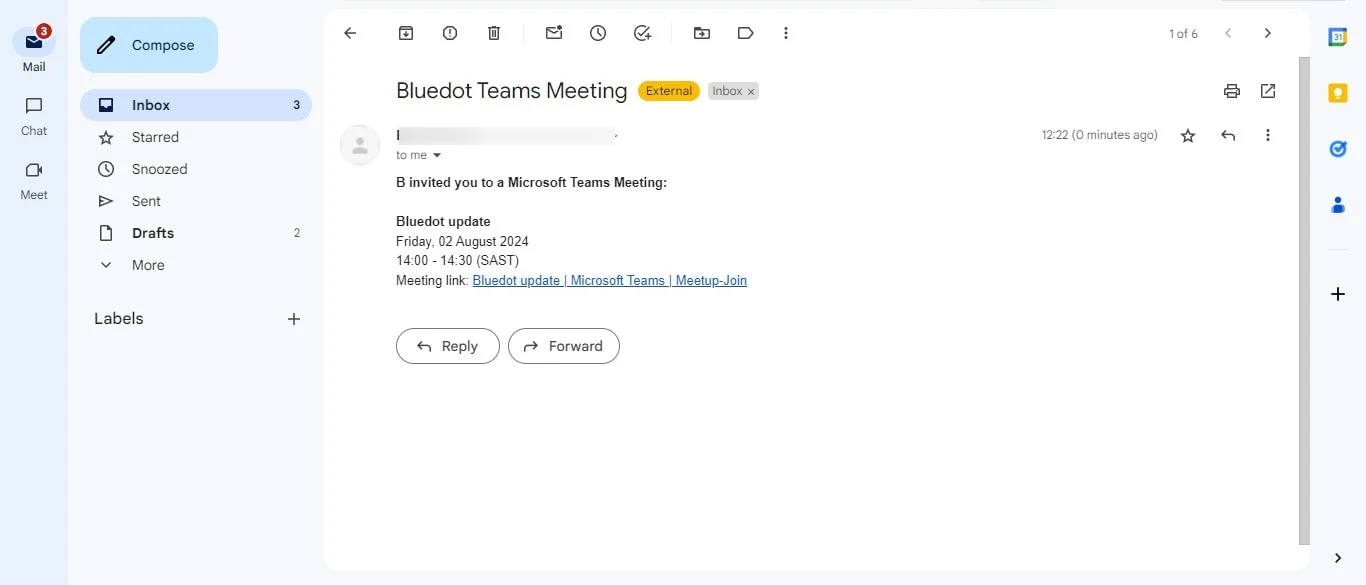This screenshot has height=585, width=1366.
Task: Go to the newer email arrow
Action: click(x=1228, y=33)
